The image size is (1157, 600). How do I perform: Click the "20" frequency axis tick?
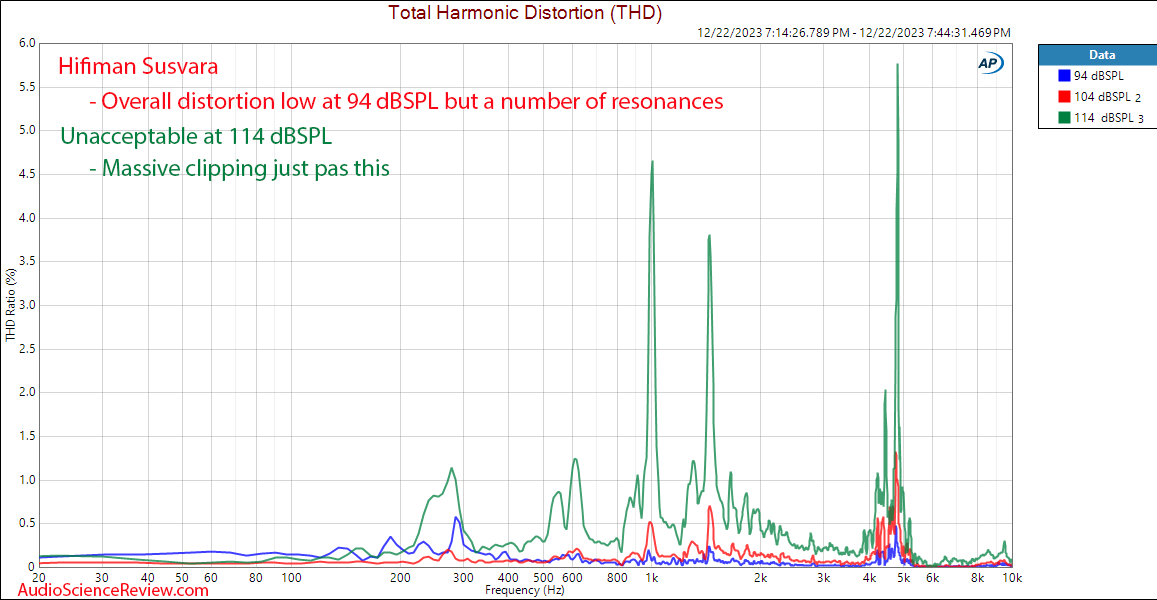[x=39, y=578]
